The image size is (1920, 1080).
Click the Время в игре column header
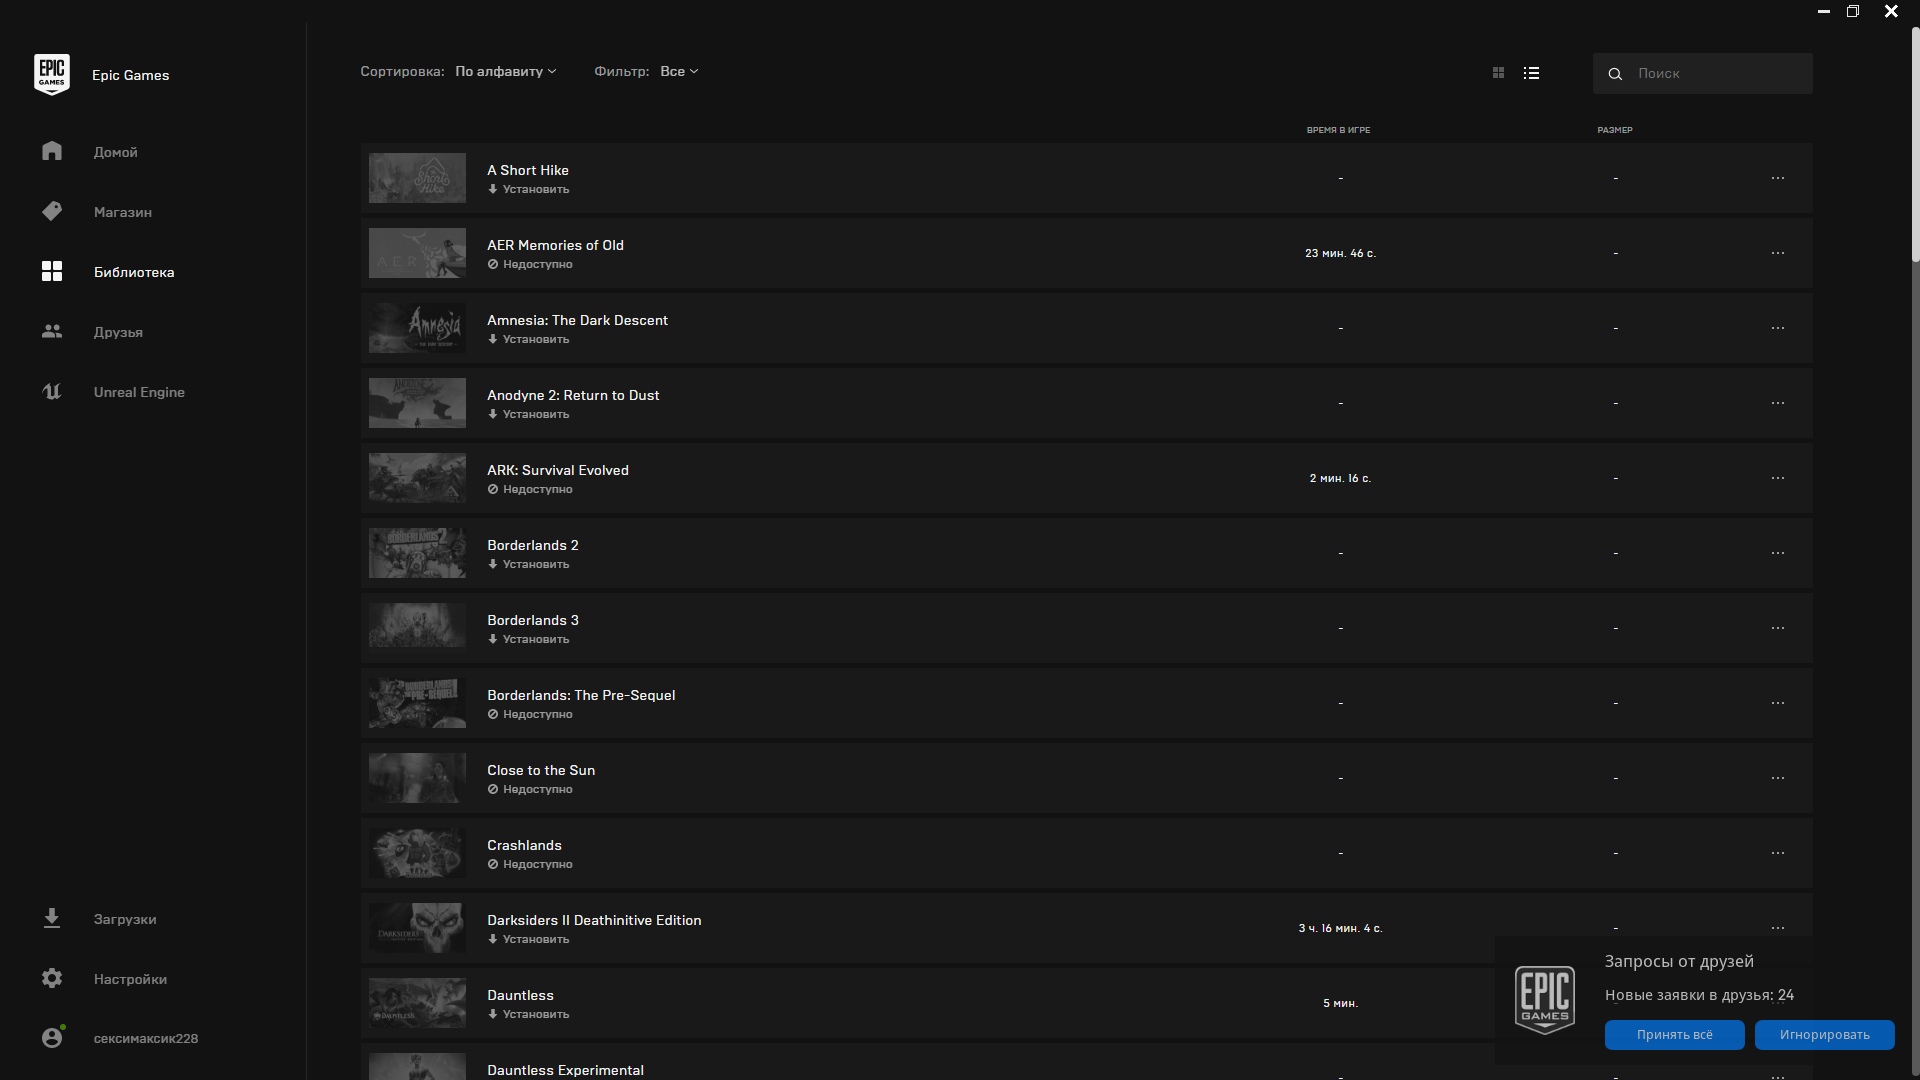[x=1338, y=130]
